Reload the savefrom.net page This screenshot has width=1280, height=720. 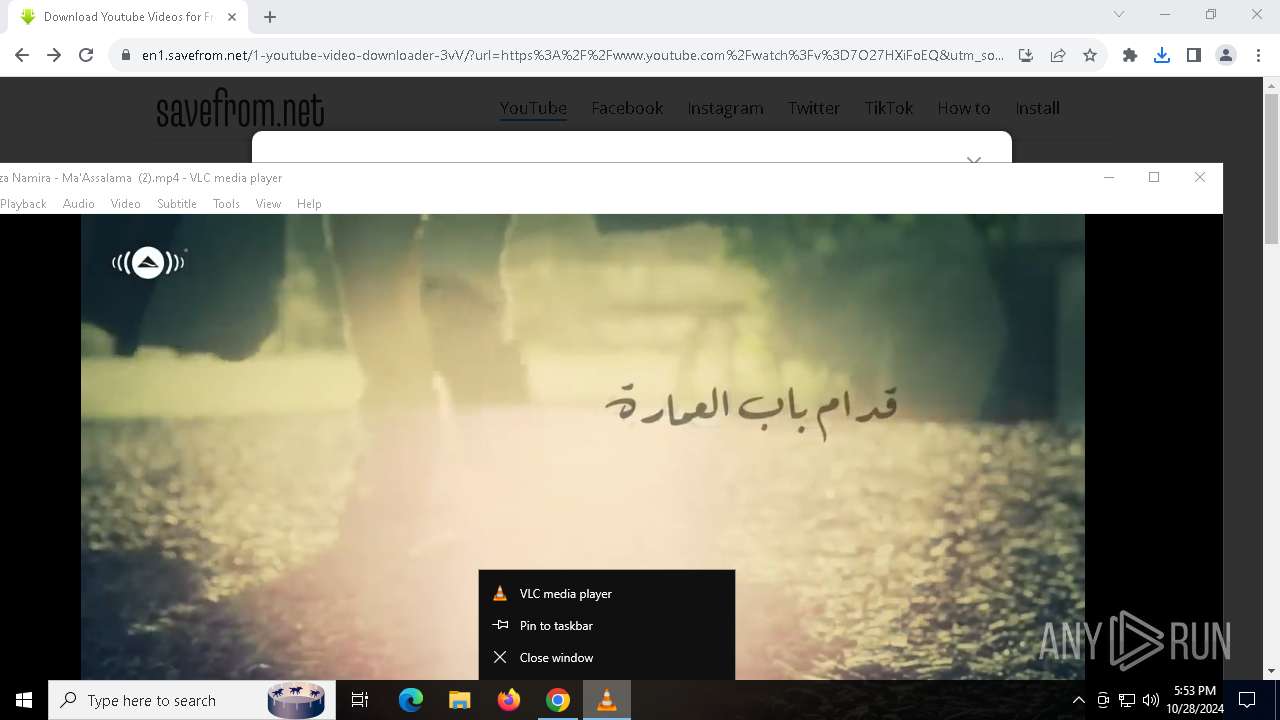point(86,56)
